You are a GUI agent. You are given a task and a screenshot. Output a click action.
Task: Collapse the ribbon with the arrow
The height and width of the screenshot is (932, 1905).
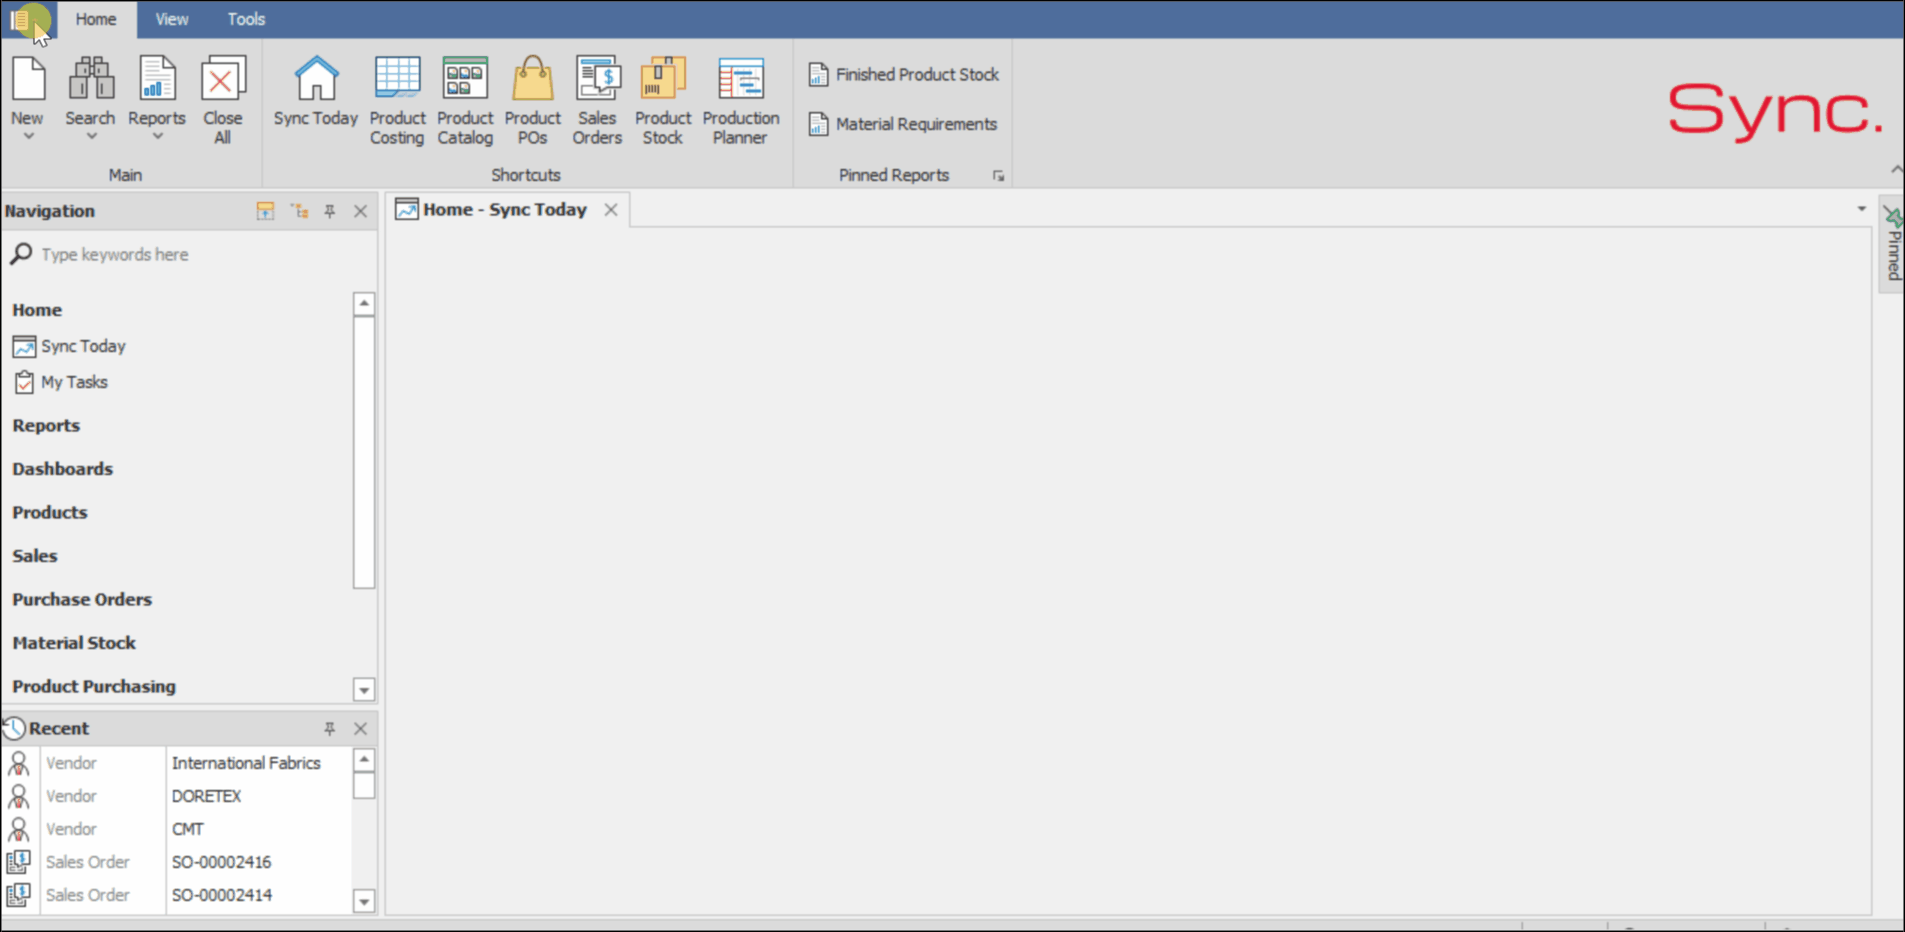(1896, 169)
